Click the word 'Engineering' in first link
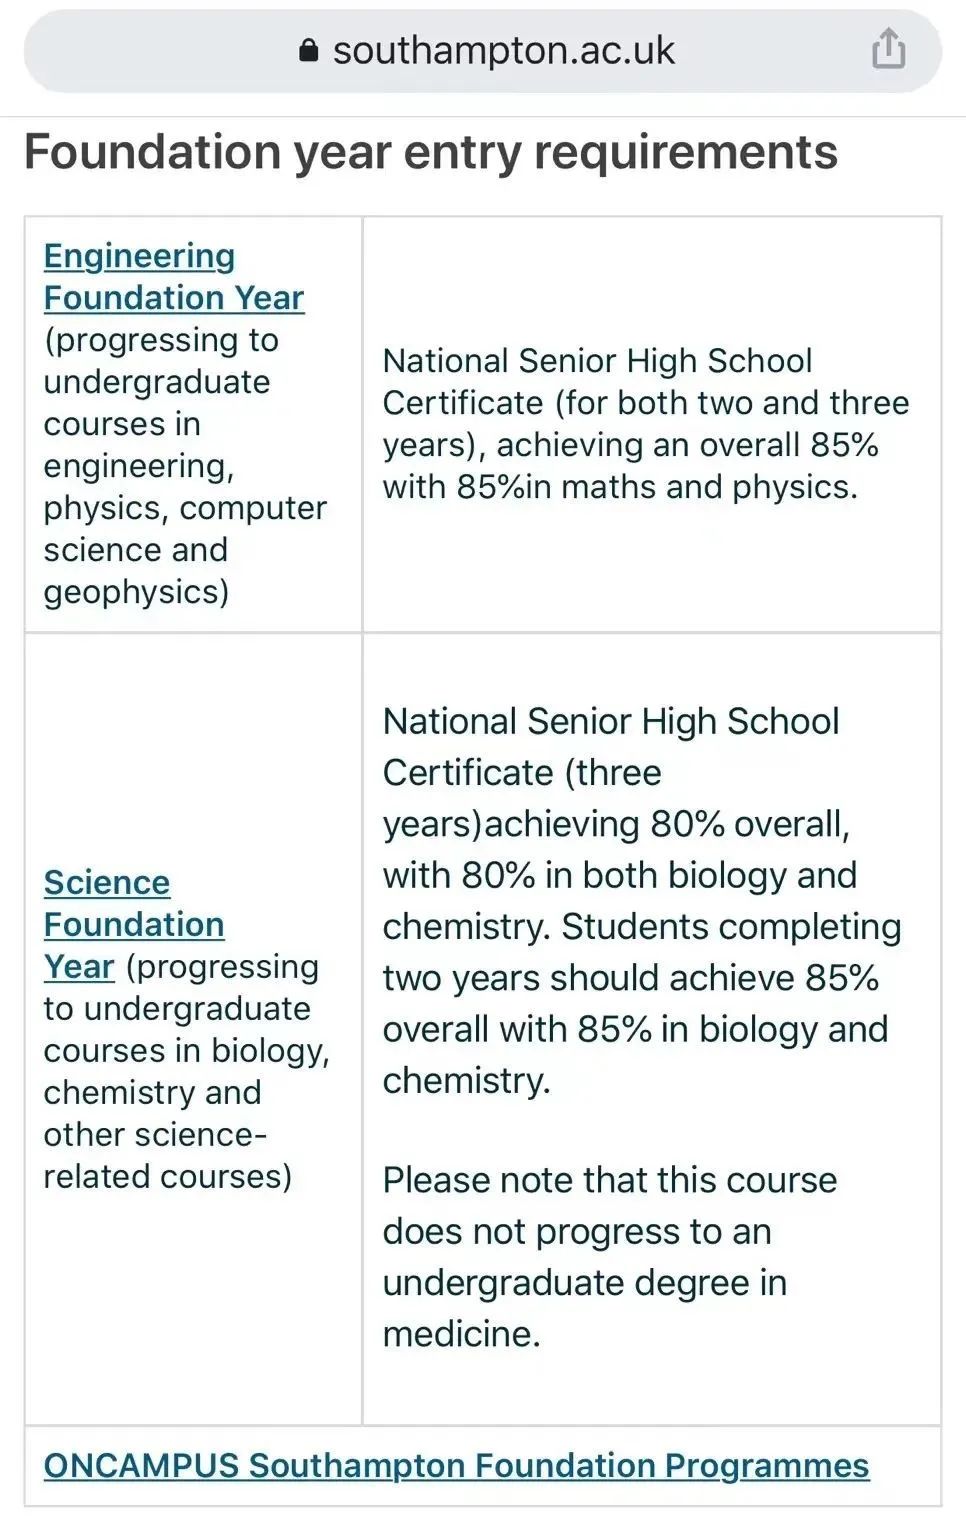Screen dimensions: 966x1516 [139, 256]
